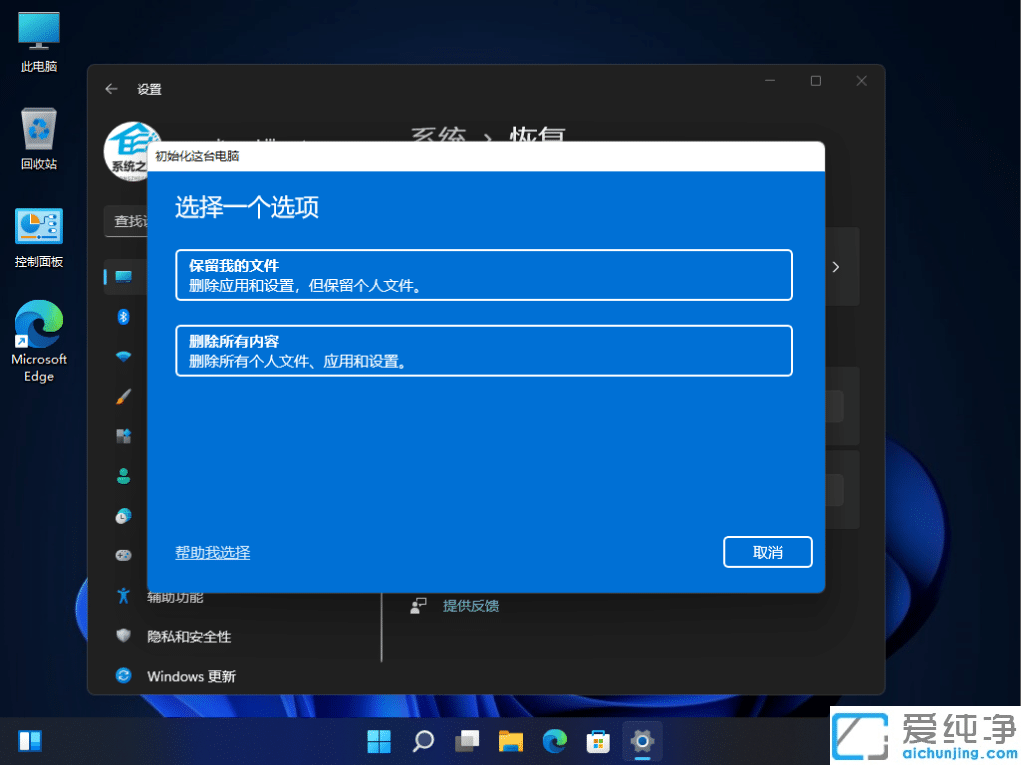
Task: Open the 帮助我选择 help link
Action: [212, 551]
